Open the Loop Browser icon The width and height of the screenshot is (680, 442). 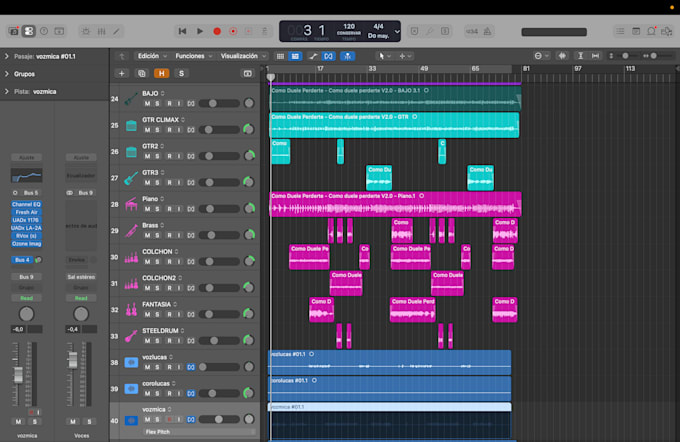click(x=651, y=31)
